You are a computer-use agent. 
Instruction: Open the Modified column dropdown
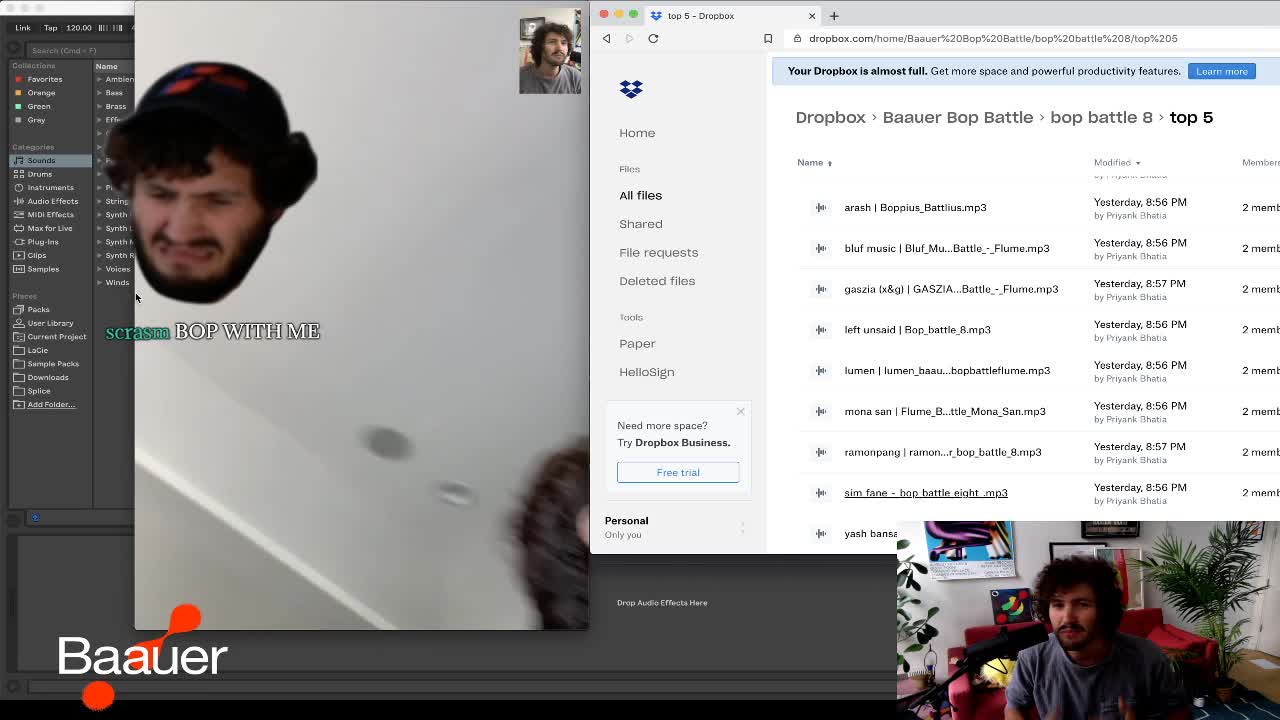pos(1117,162)
